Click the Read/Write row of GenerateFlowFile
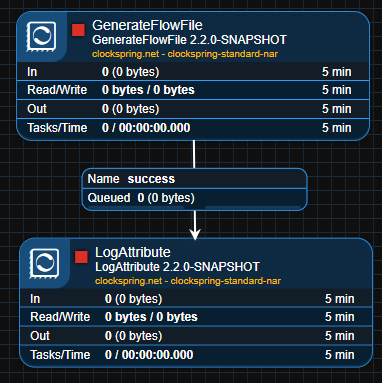This screenshot has width=382, height=383. pyautogui.click(x=193, y=90)
